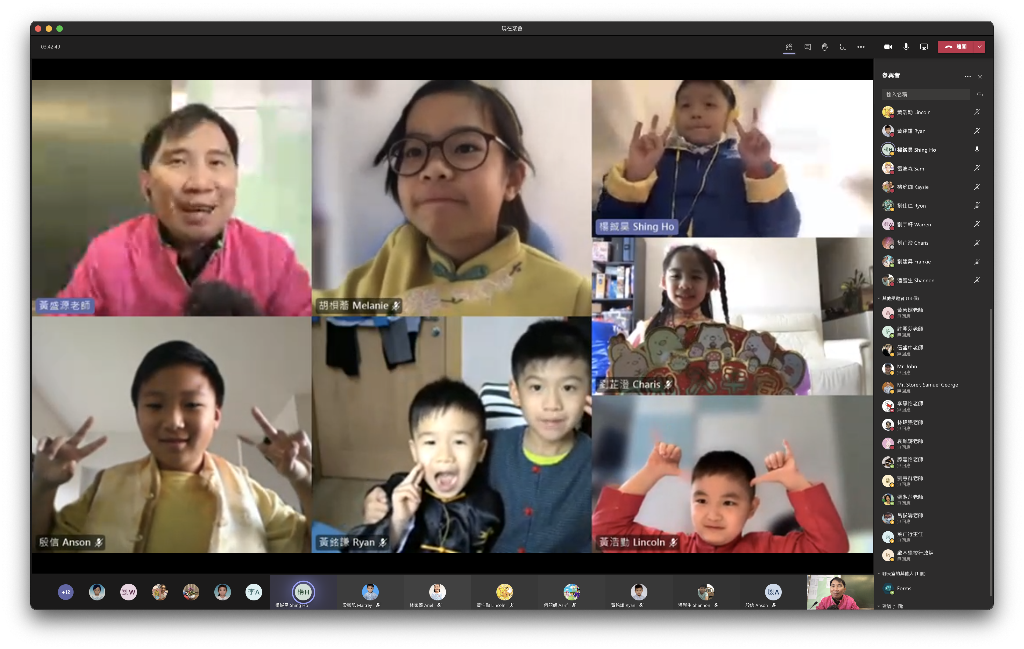Screen dimensions: 1024x649
Task: Click the meeting duration timer
Action: click(50, 47)
